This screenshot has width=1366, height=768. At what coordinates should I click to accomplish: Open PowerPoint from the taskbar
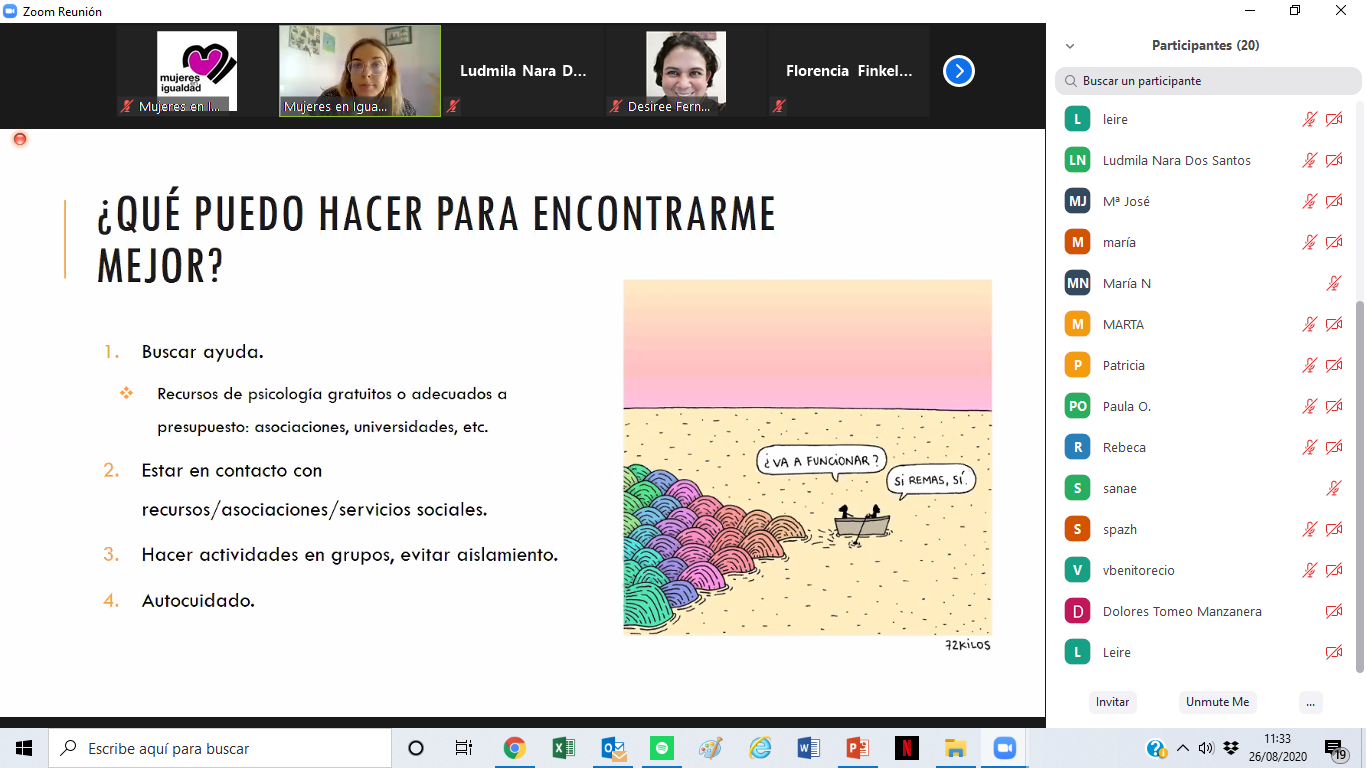[857, 748]
